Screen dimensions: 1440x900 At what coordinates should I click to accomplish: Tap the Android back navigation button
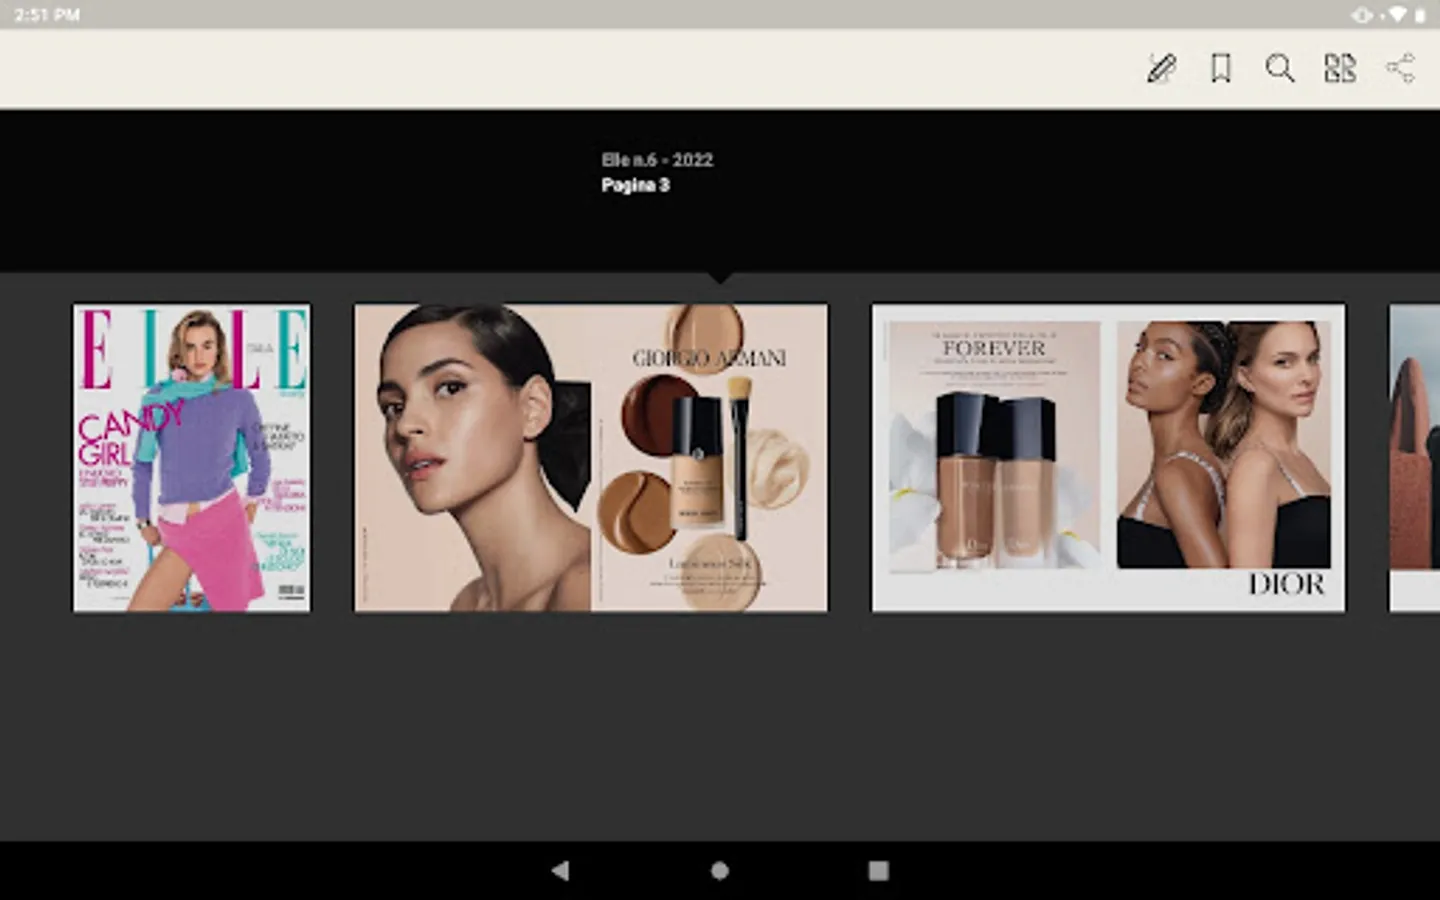[x=560, y=871]
